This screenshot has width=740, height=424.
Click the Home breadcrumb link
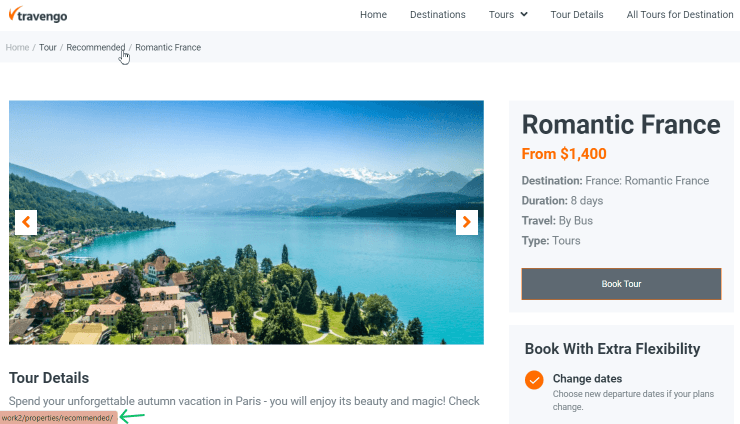click(x=17, y=47)
